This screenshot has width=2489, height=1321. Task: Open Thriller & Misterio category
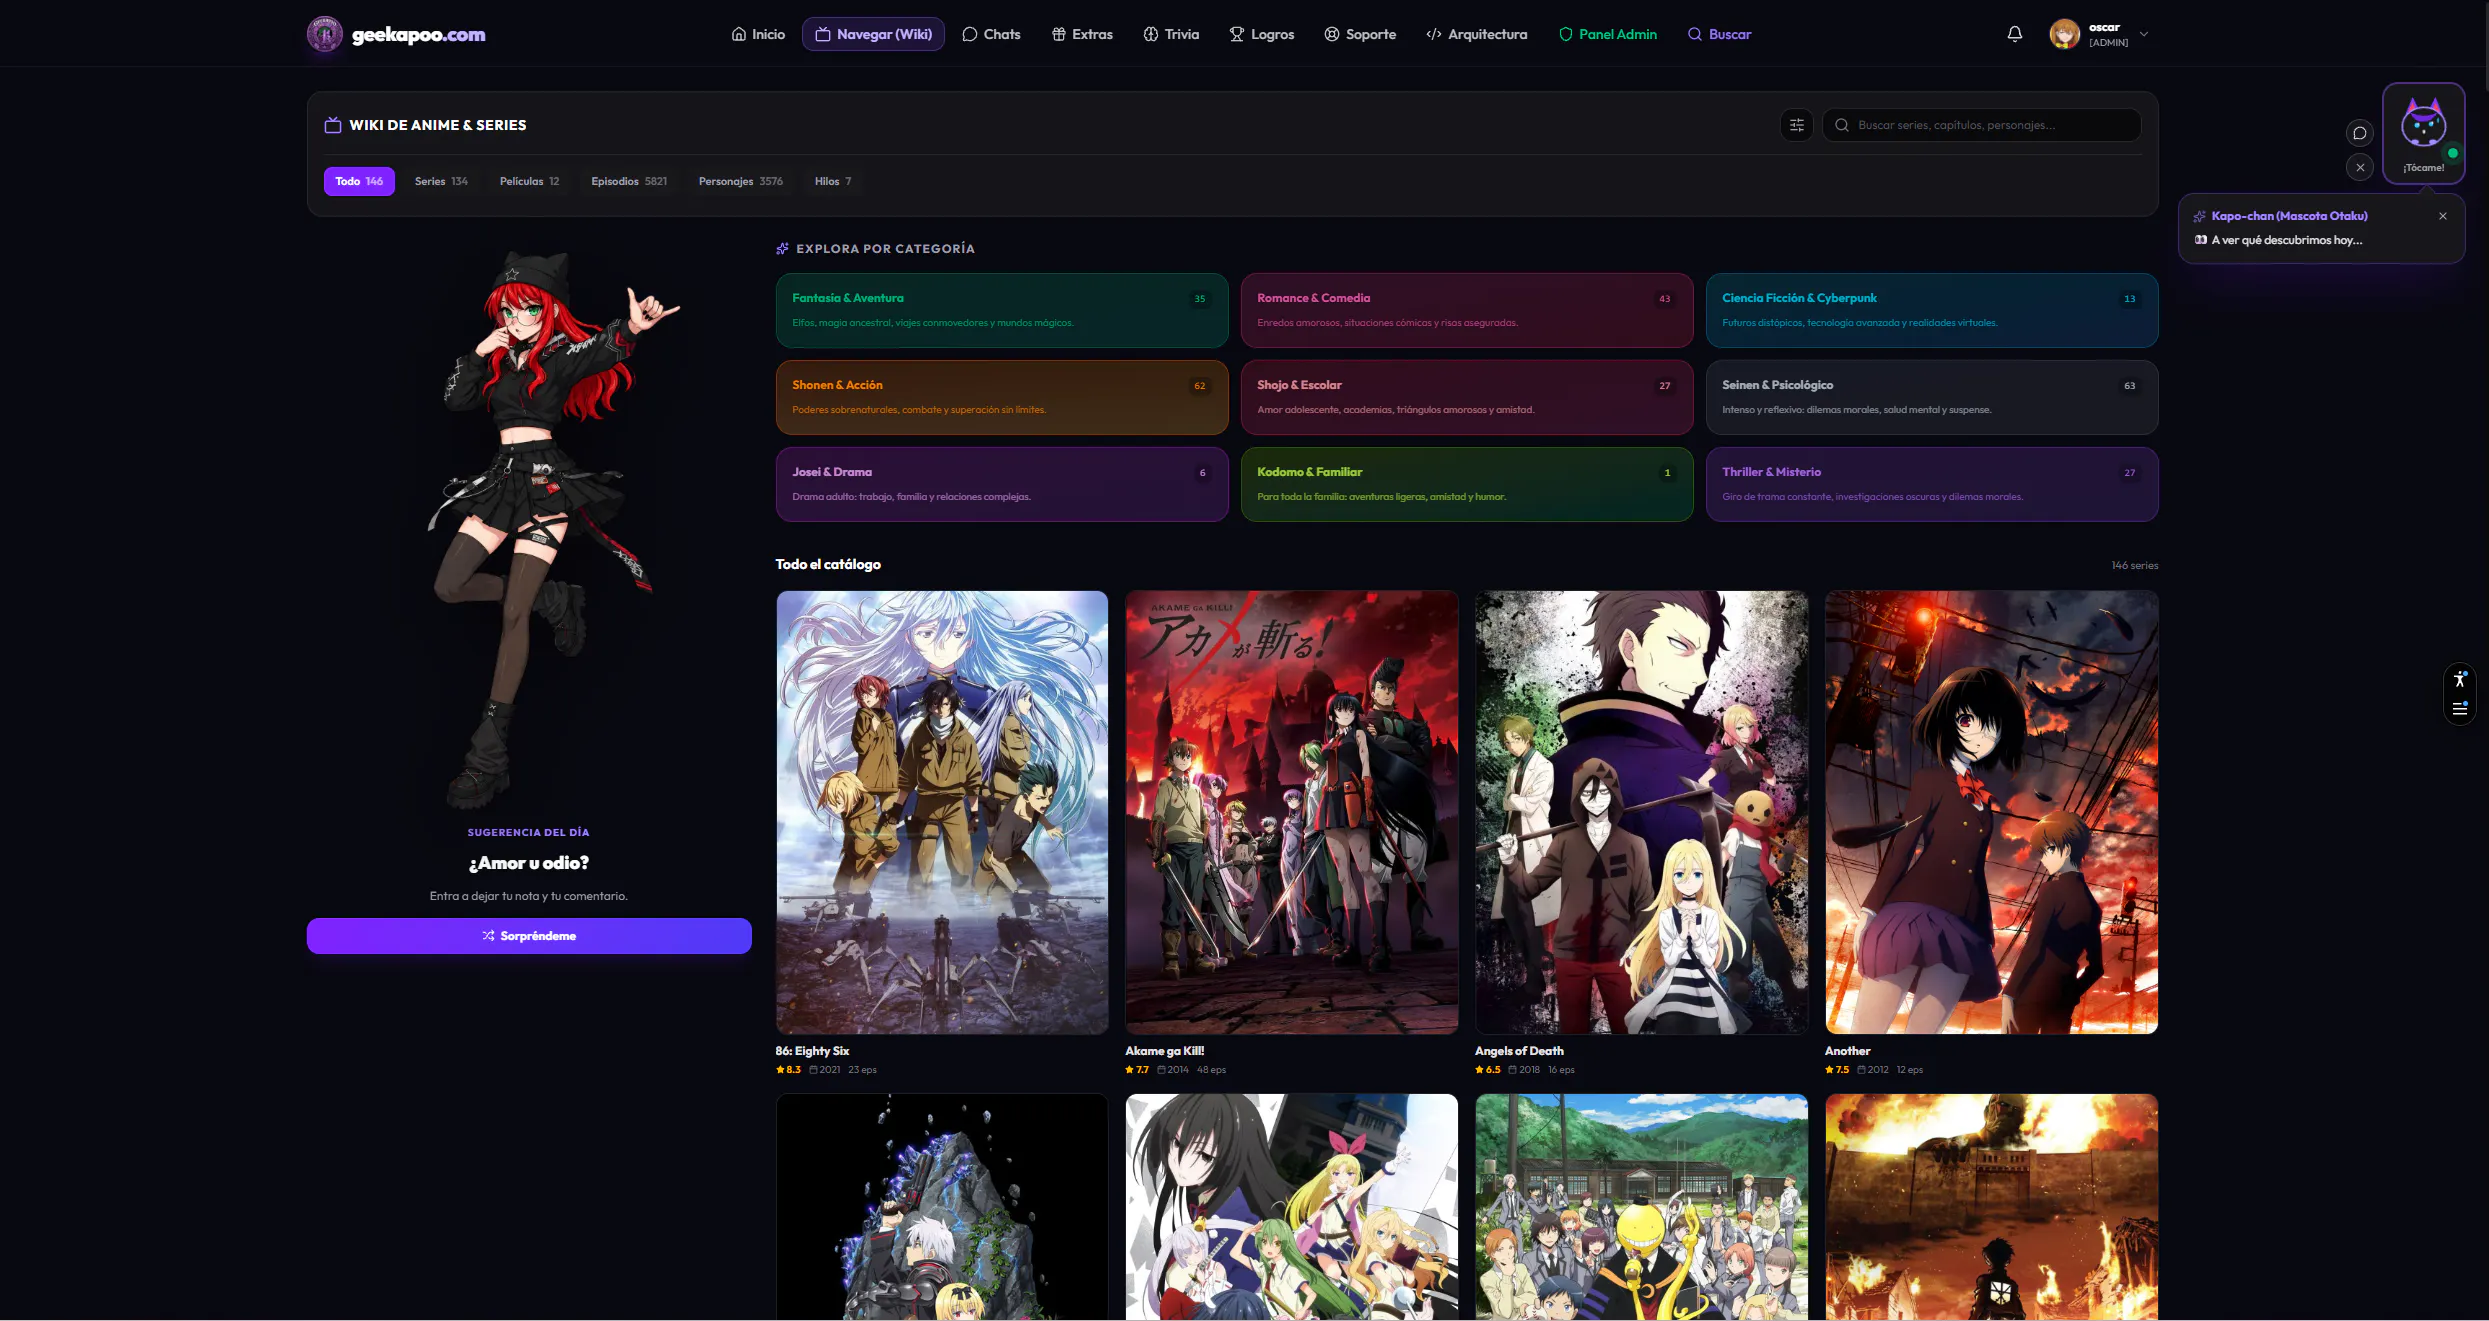pos(1931,484)
